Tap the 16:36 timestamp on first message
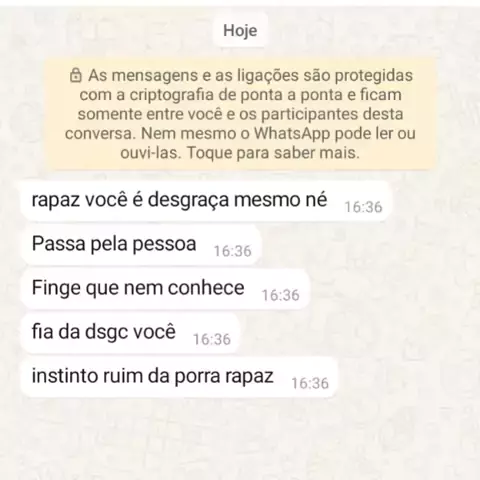The height and width of the screenshot is (480, 480). click(x=363, y=207)
